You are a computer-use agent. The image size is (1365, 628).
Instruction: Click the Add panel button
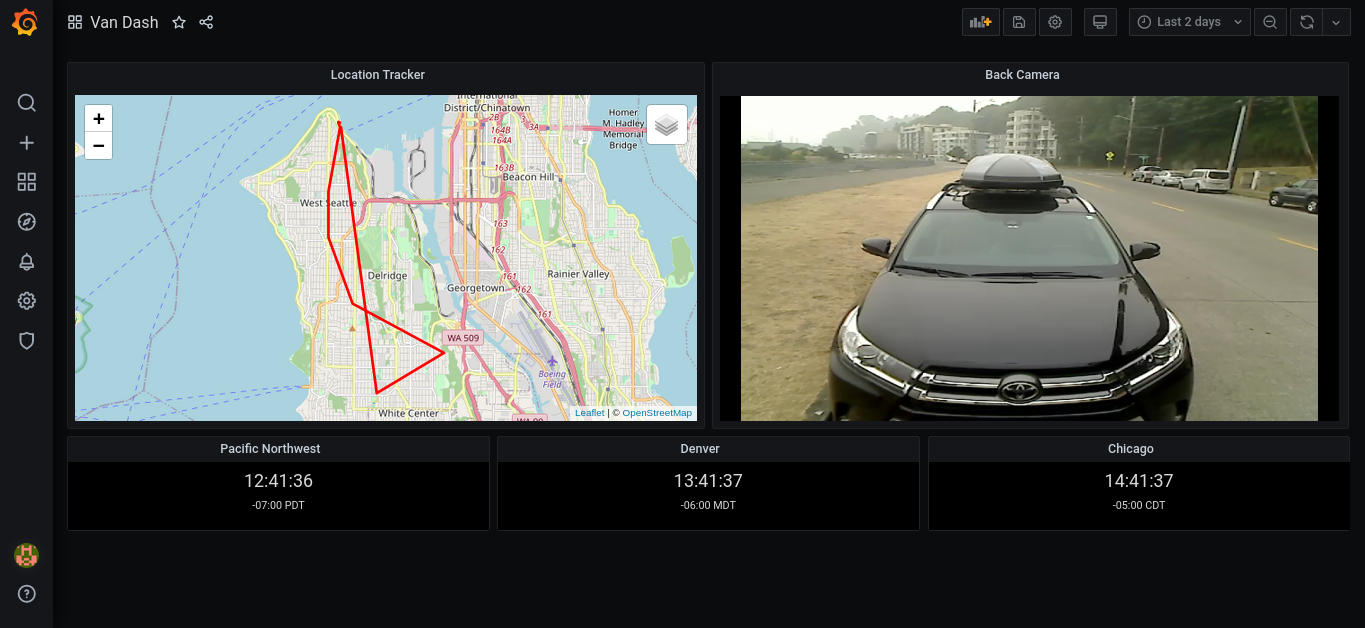point(981,22)
